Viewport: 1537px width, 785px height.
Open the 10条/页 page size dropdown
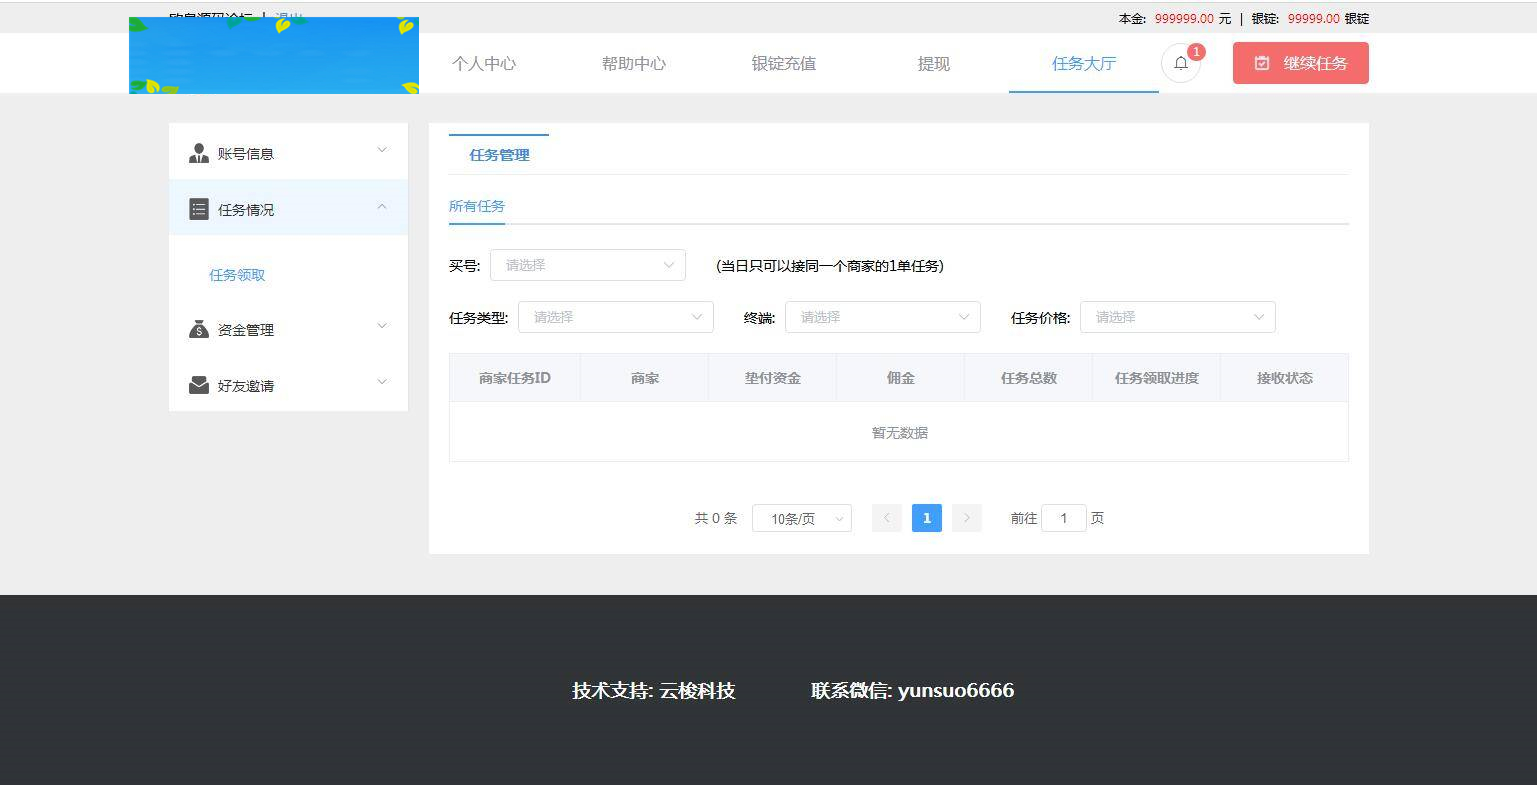[x=801, y=518]
